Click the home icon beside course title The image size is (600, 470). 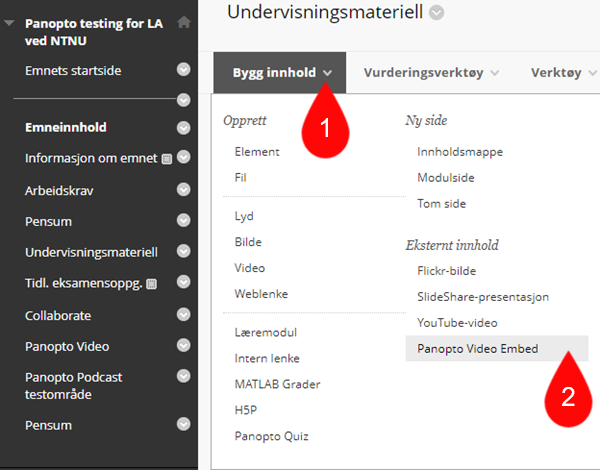point(184,22)
